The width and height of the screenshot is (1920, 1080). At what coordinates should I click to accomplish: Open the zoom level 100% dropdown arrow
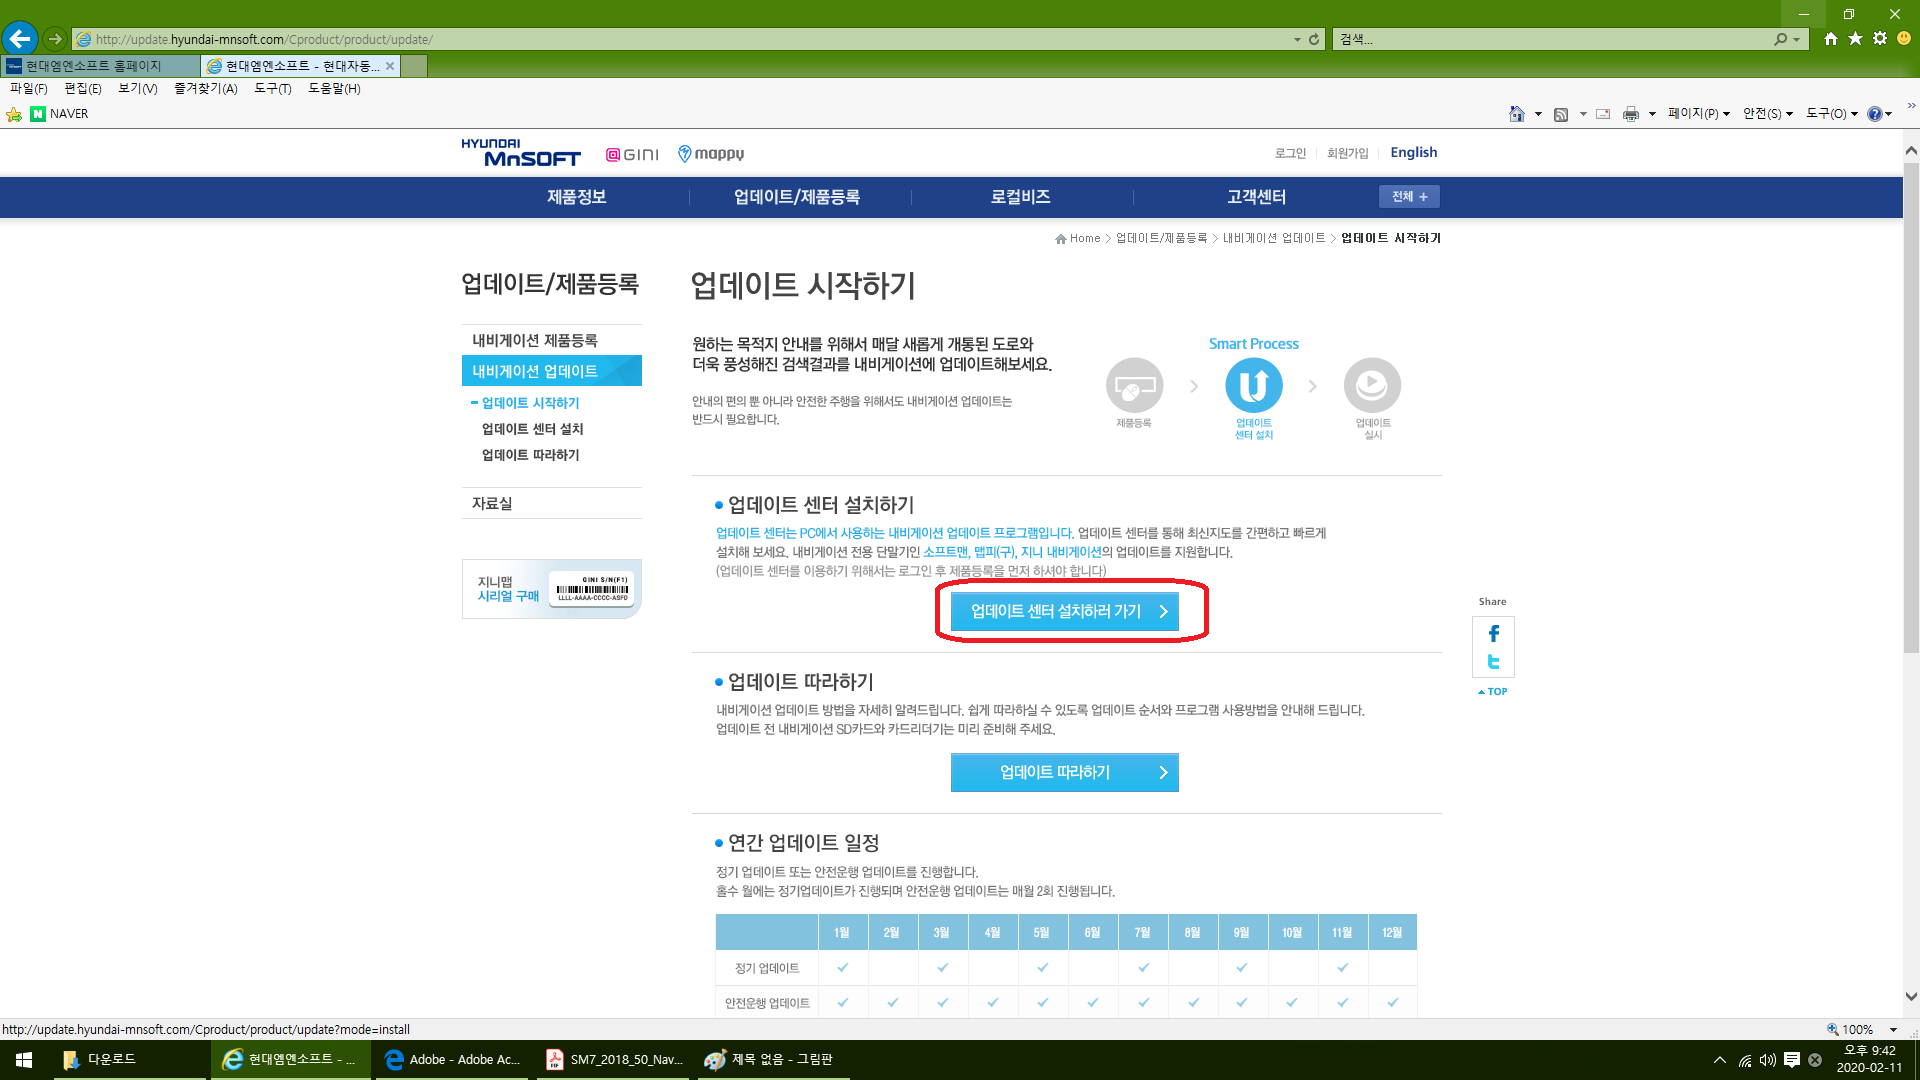[x=1893, y=1029]
